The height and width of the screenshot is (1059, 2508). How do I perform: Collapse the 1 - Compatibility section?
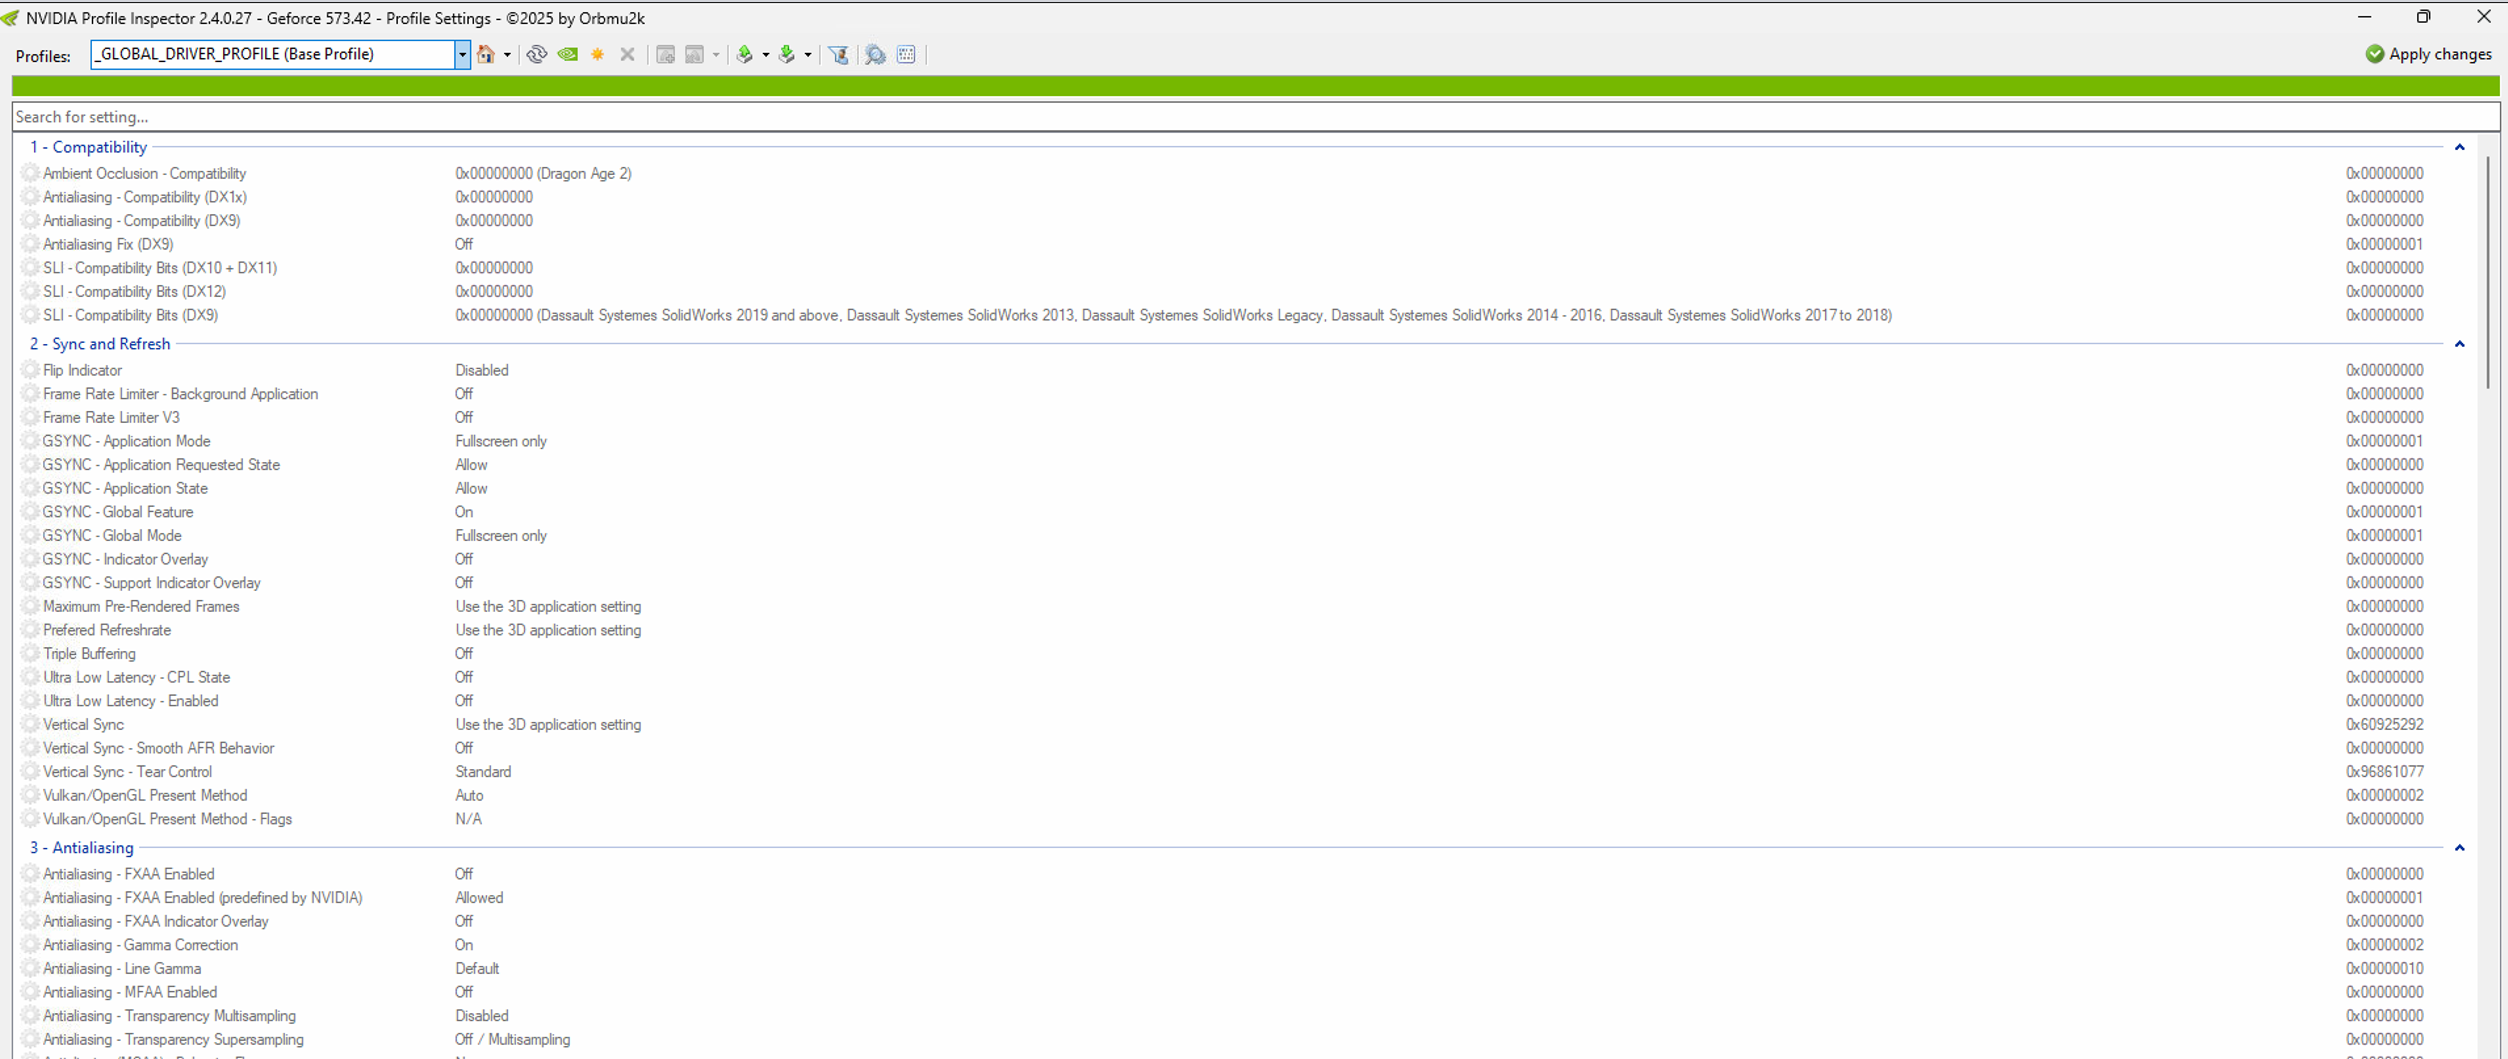2459,148
